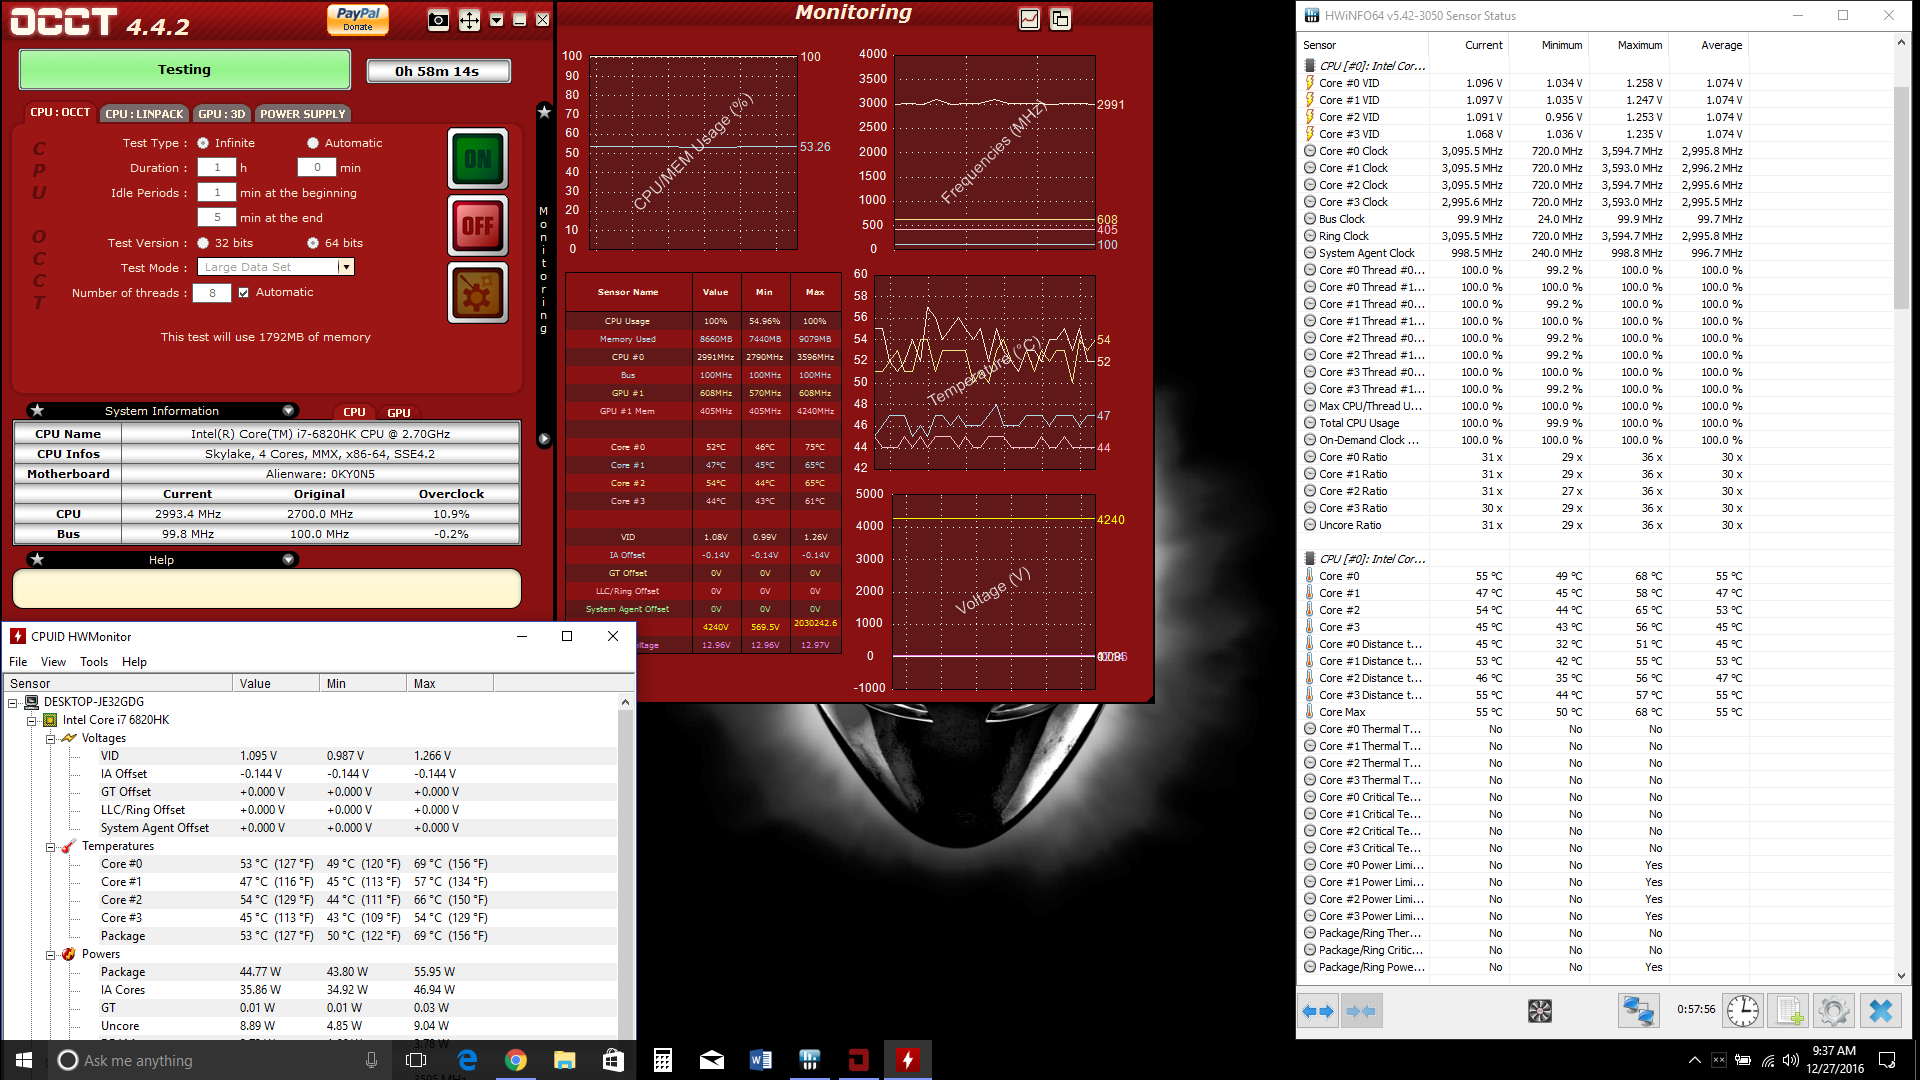Viewport: 1920px width, 1080px height.
Task: Open HWMonitor Tools menu
Action: click(x=94, y=662)
